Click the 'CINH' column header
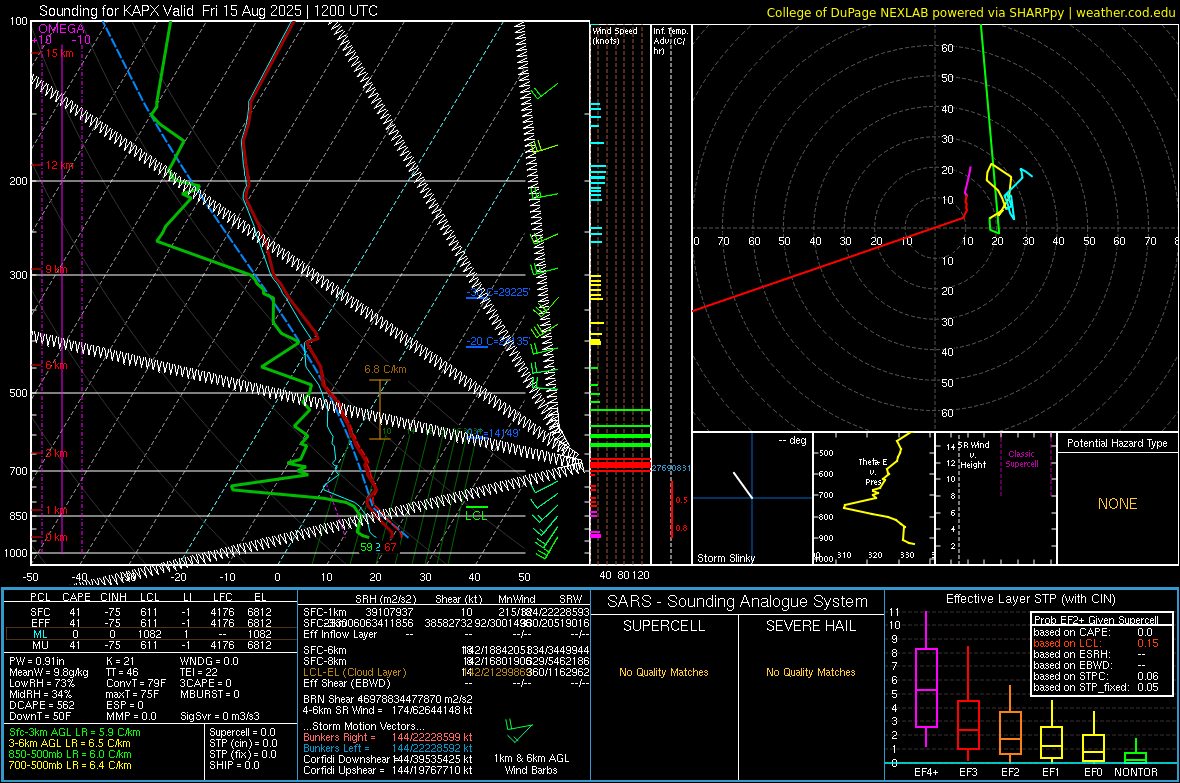 113,597
